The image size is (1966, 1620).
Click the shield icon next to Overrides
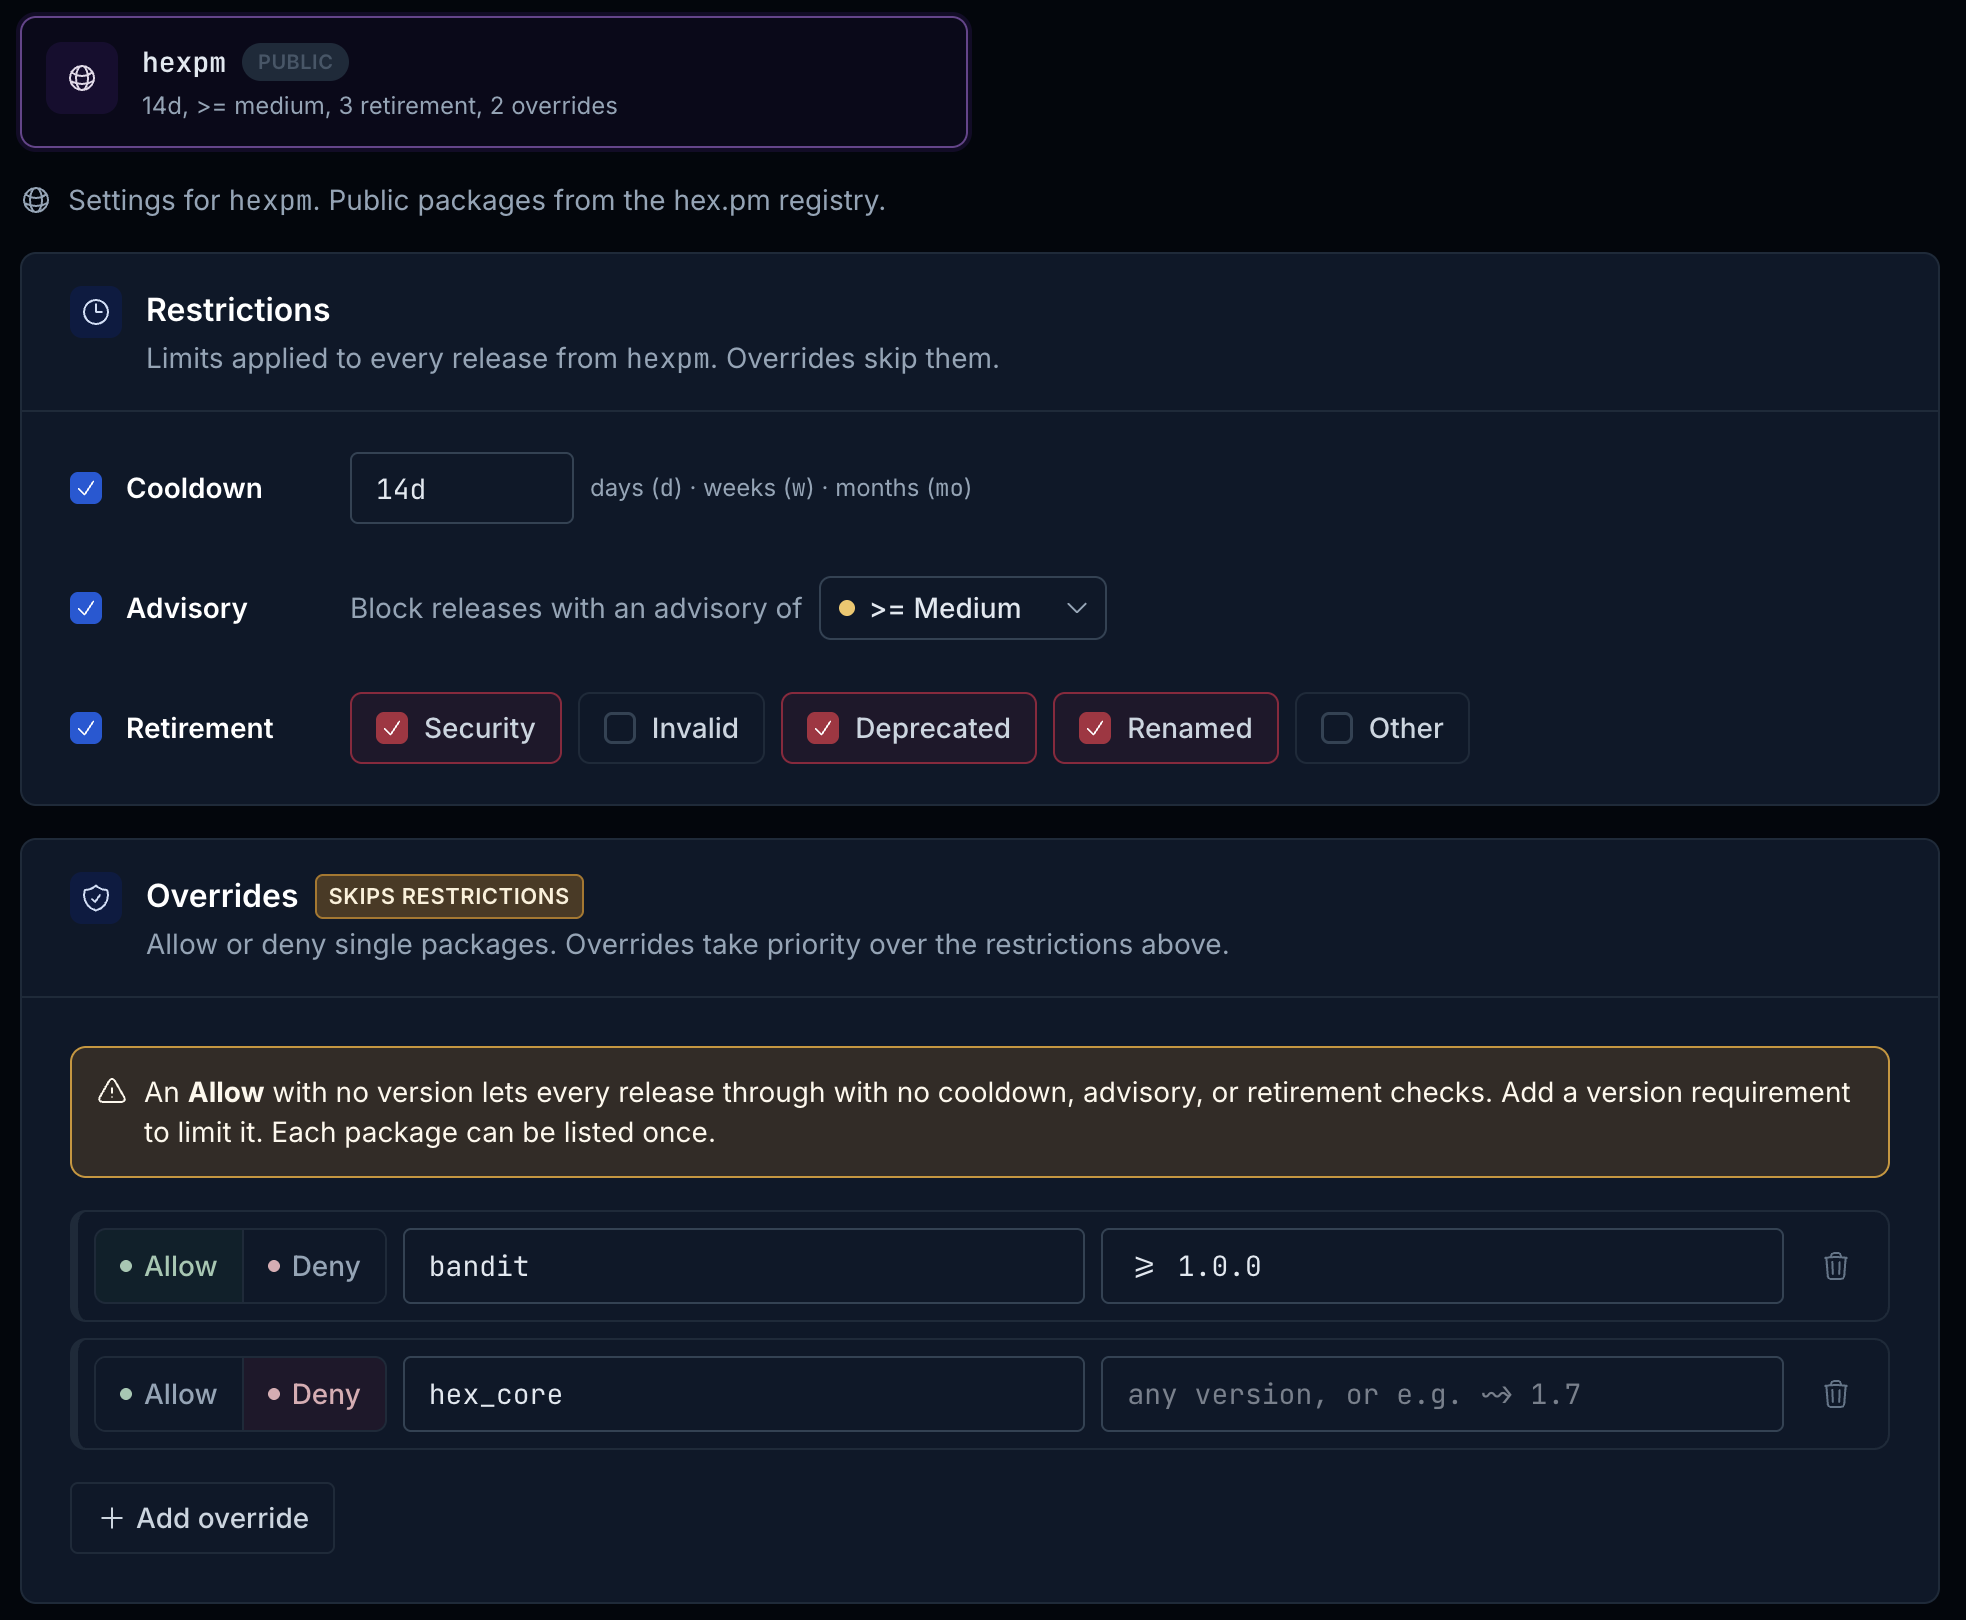(x=96, y=898)
